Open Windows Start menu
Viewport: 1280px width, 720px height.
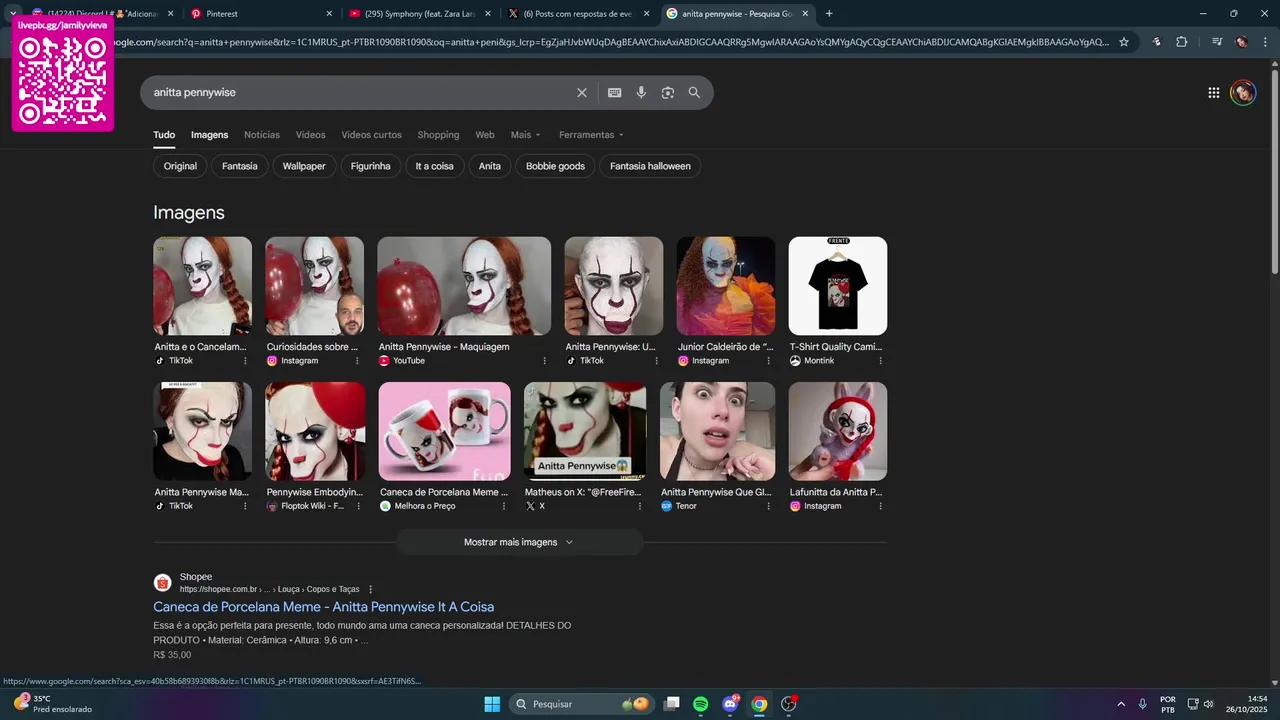492,704
